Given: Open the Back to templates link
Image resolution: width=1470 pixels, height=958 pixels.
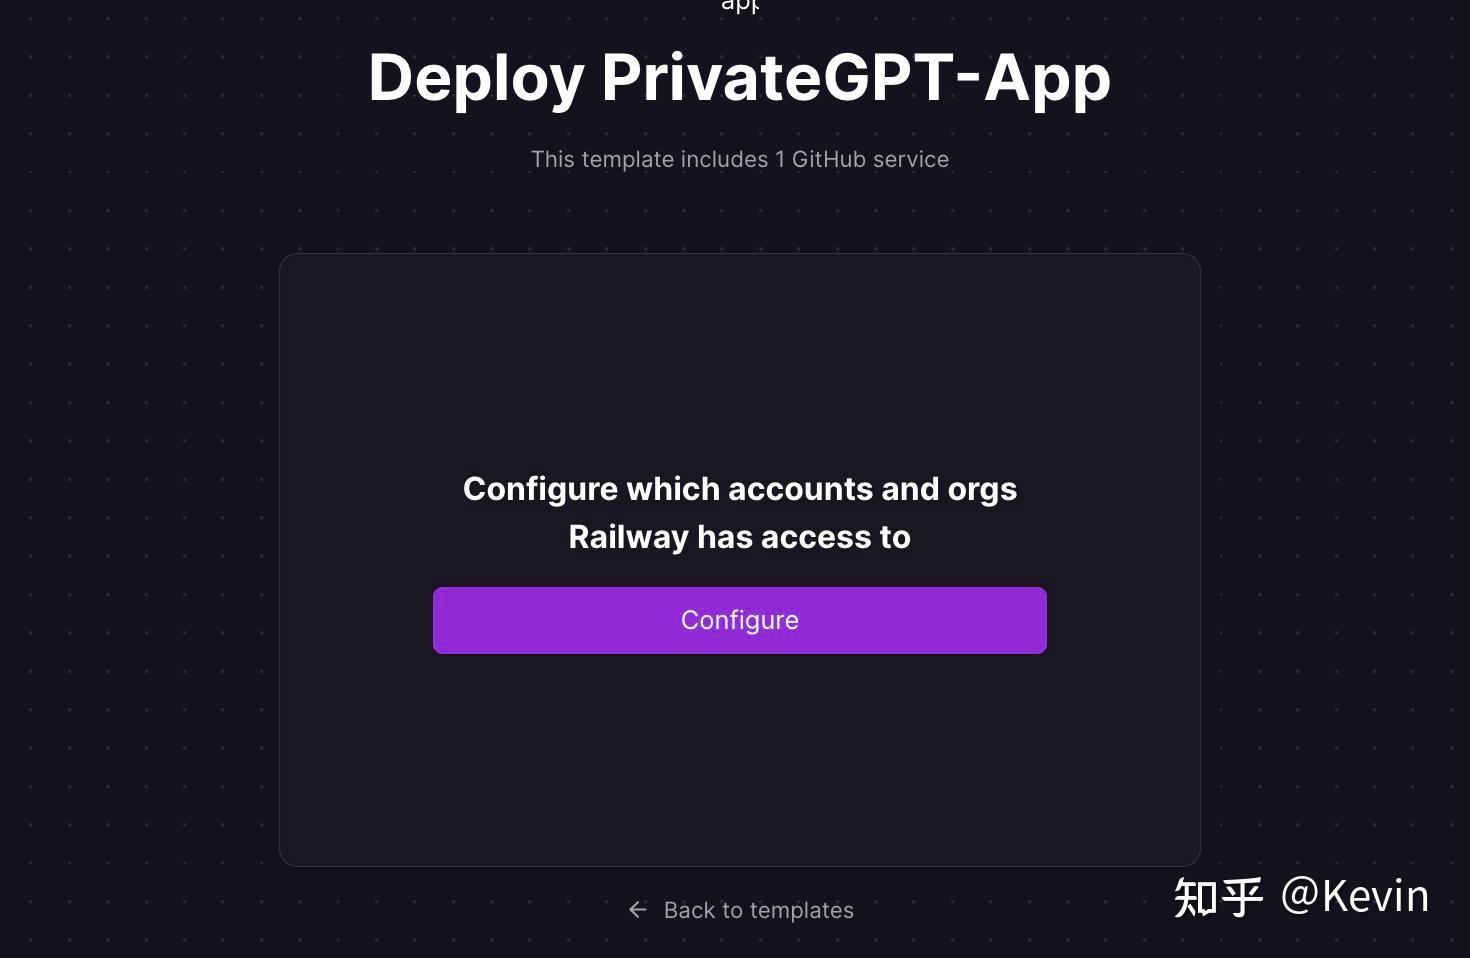Looking at the screenshot, I should point(740,910).
